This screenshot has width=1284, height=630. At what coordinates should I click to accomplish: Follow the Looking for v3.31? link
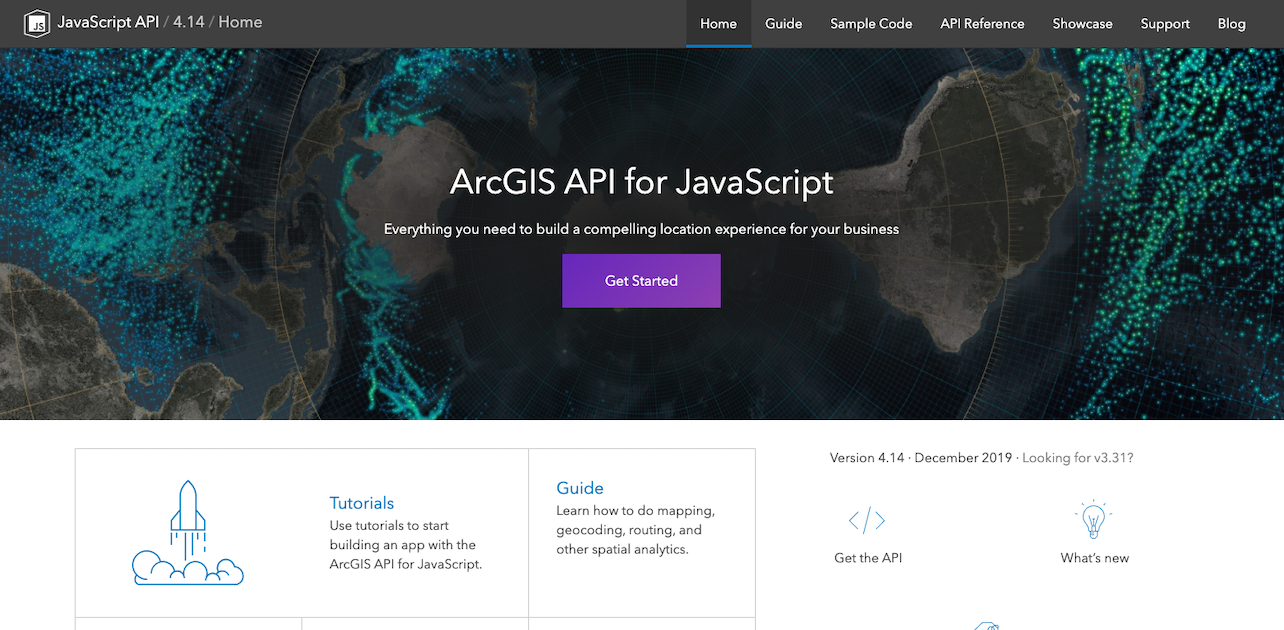(x=1078, y=458)
